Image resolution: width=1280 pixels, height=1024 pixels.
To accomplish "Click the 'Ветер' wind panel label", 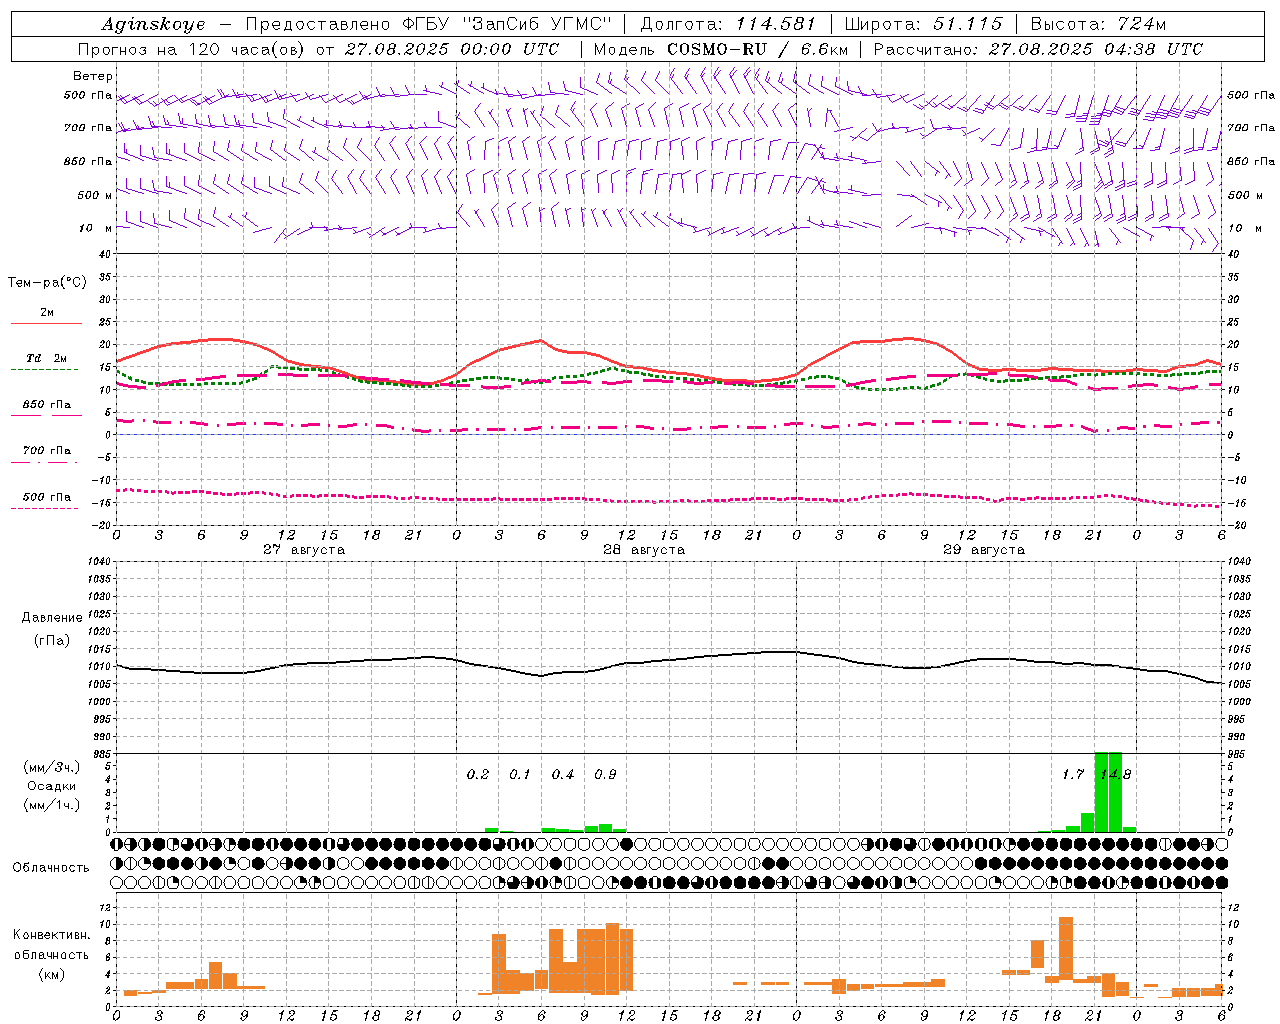I will pos(93,76).
